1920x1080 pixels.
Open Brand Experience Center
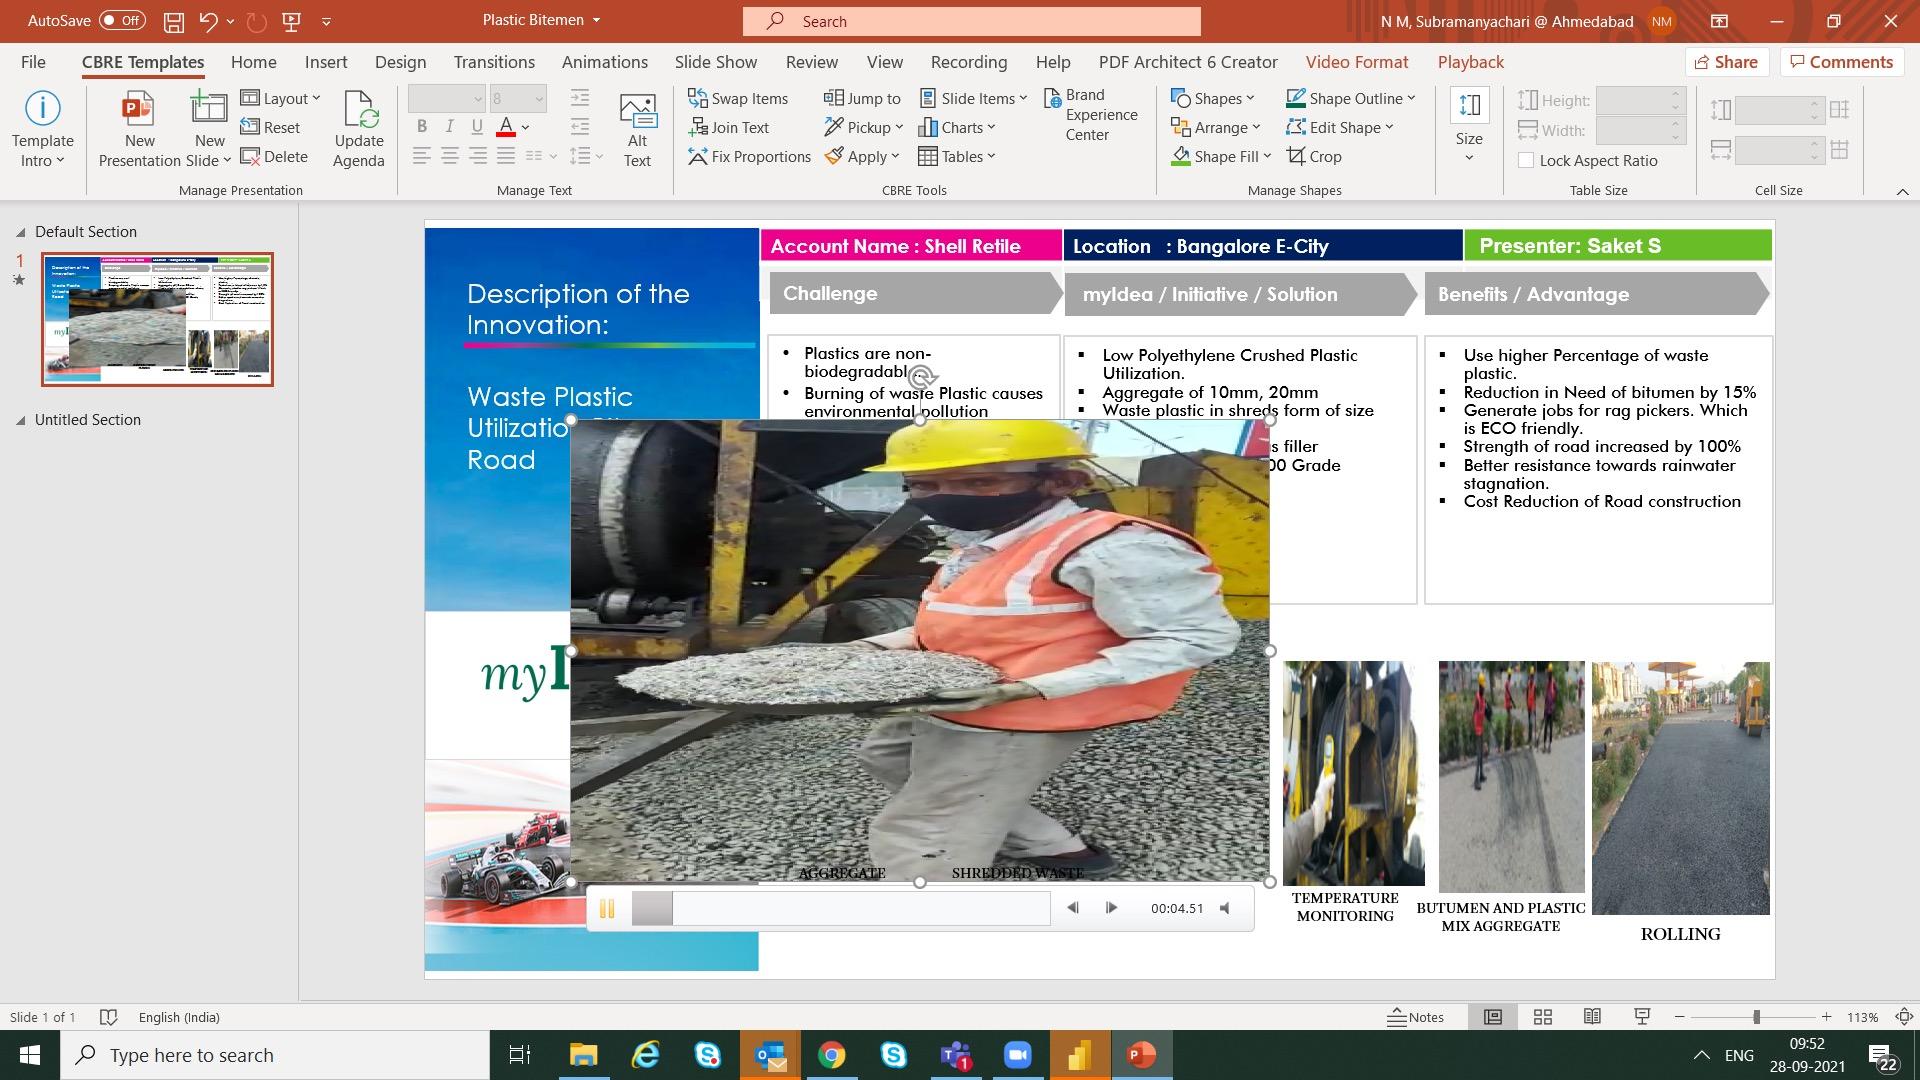(1091, 115)
